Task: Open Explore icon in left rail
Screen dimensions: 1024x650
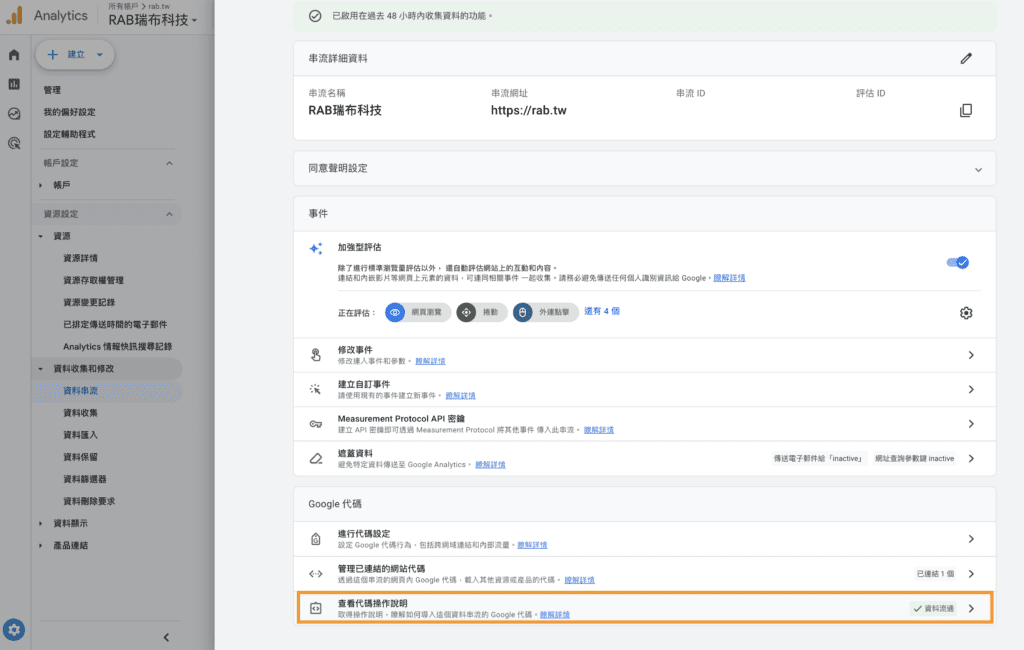Action: pos(14,114)
